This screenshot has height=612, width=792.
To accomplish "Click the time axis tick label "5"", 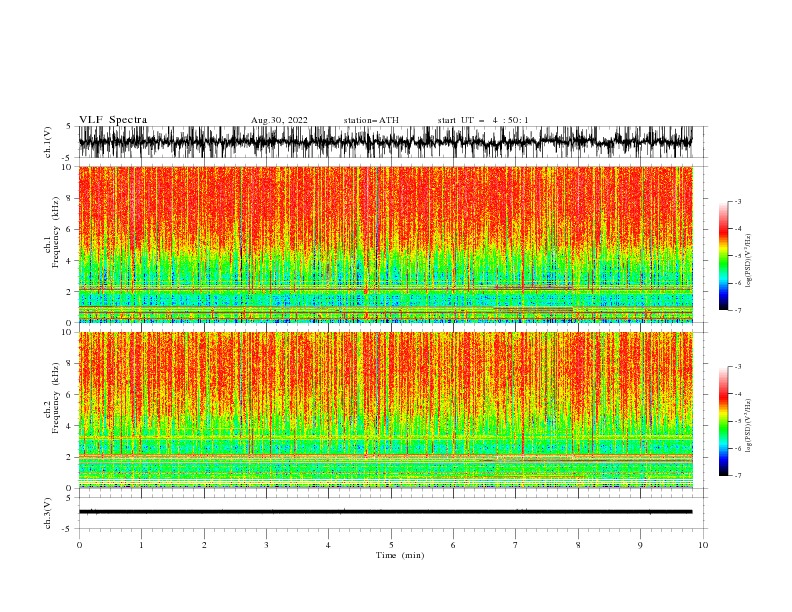I will pyautogui.click(x=391, y=545).
